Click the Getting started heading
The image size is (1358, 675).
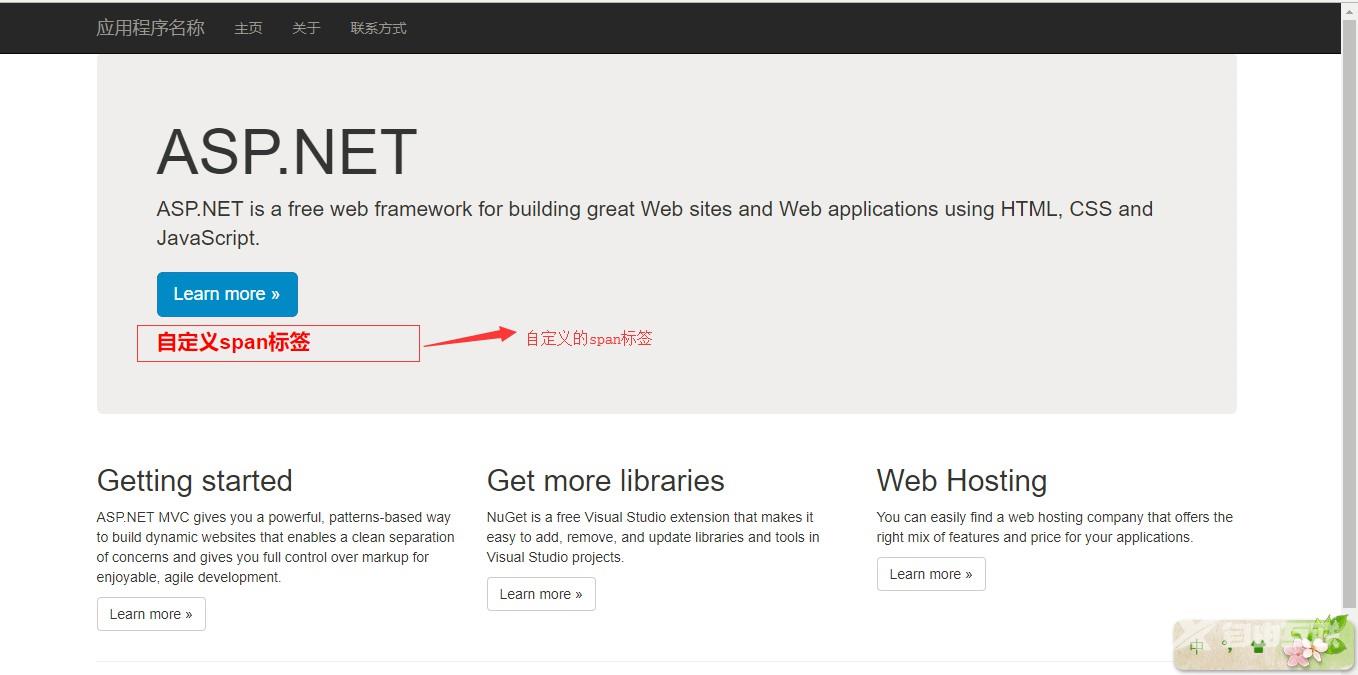click(194, 481)
